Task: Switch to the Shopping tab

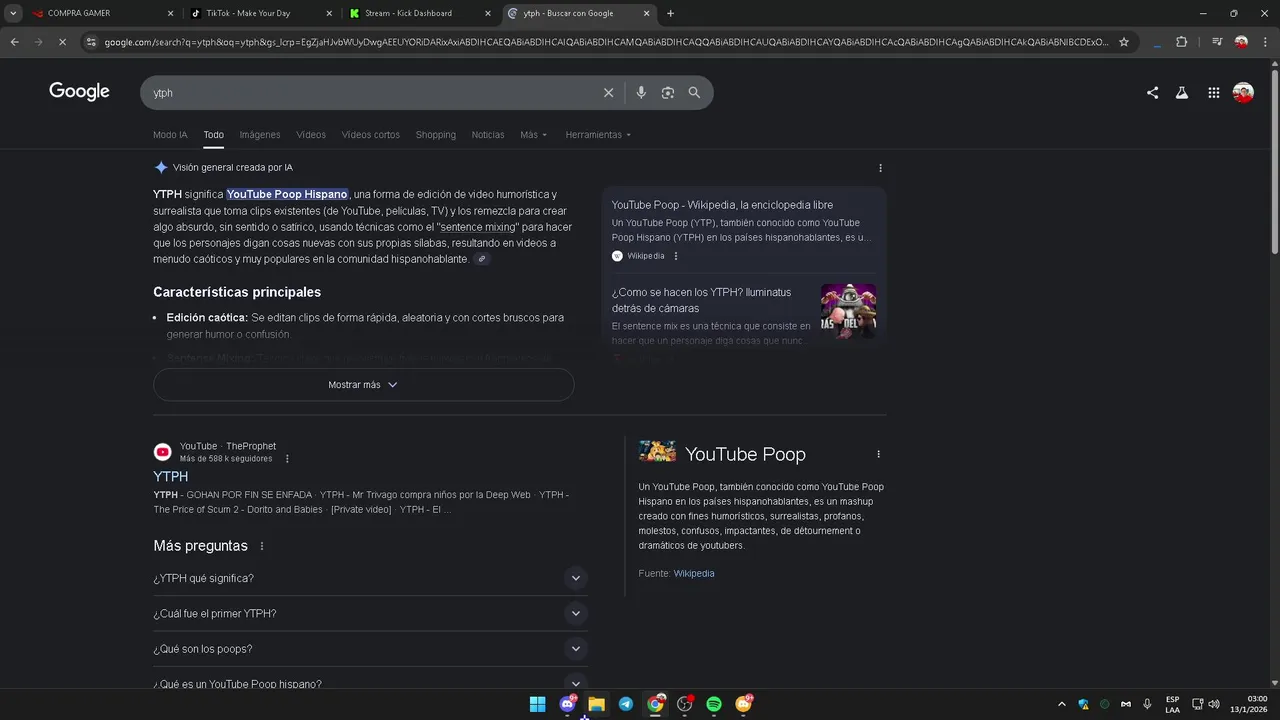Action: [x=436, y=135]
